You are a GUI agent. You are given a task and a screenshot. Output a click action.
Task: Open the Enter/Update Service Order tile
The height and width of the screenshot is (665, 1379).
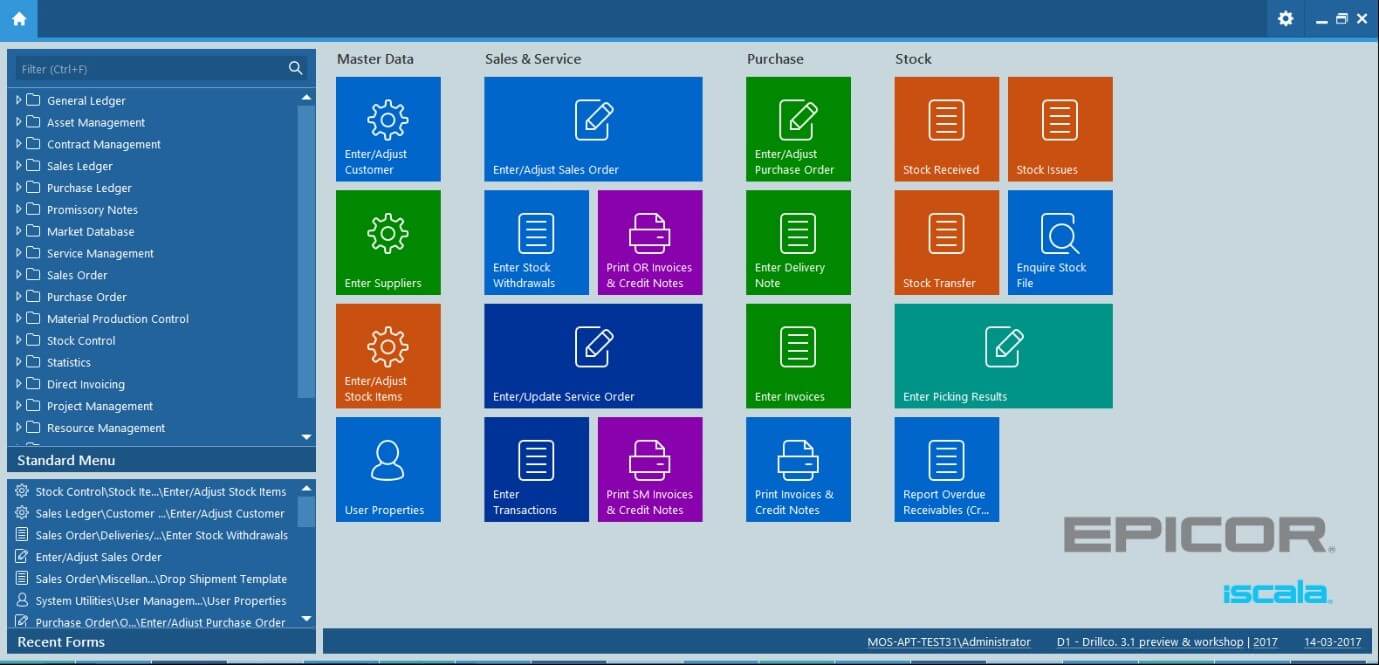click(593, 356)
